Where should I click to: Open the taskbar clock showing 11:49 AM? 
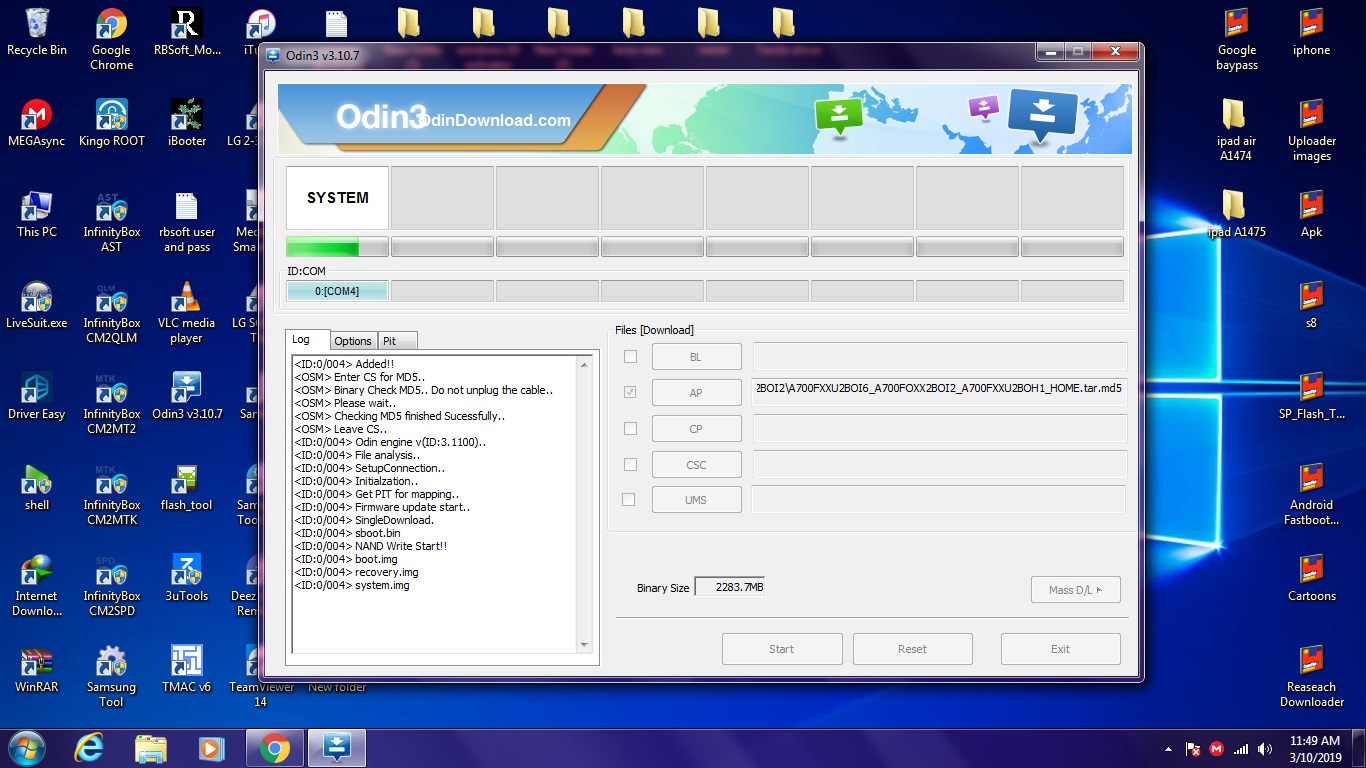point(1315,749)
